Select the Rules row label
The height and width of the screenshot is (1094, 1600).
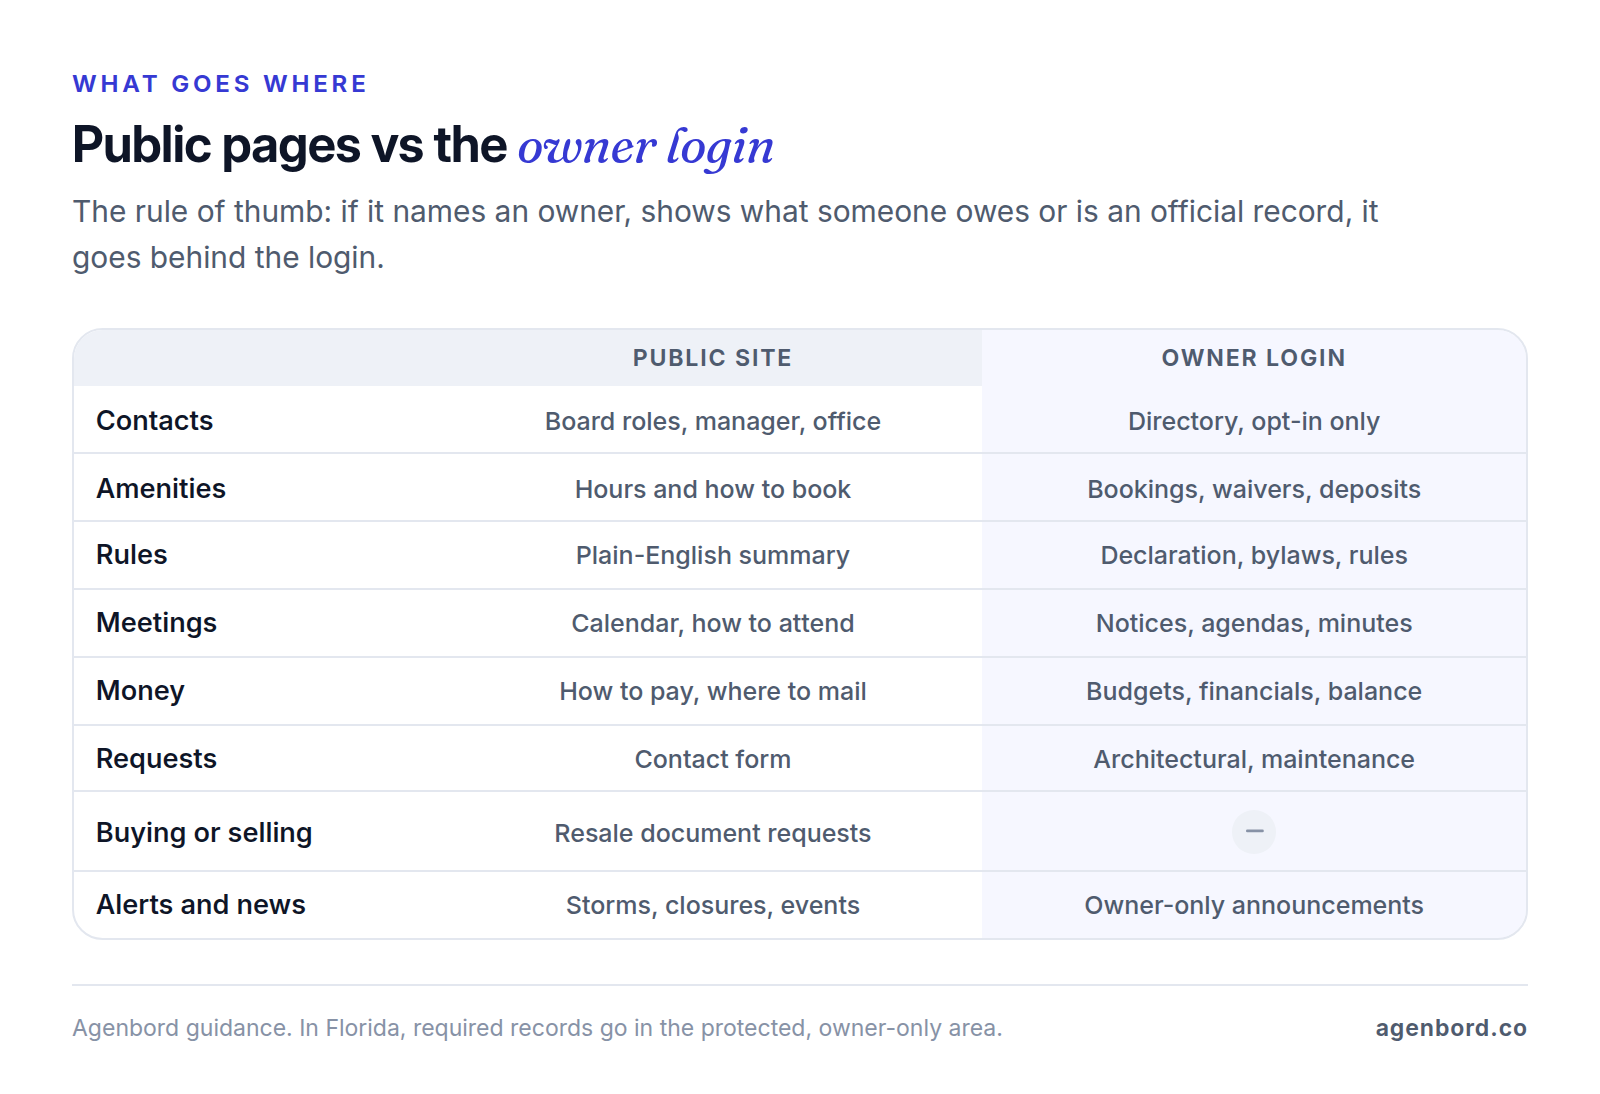coord(131,555)
